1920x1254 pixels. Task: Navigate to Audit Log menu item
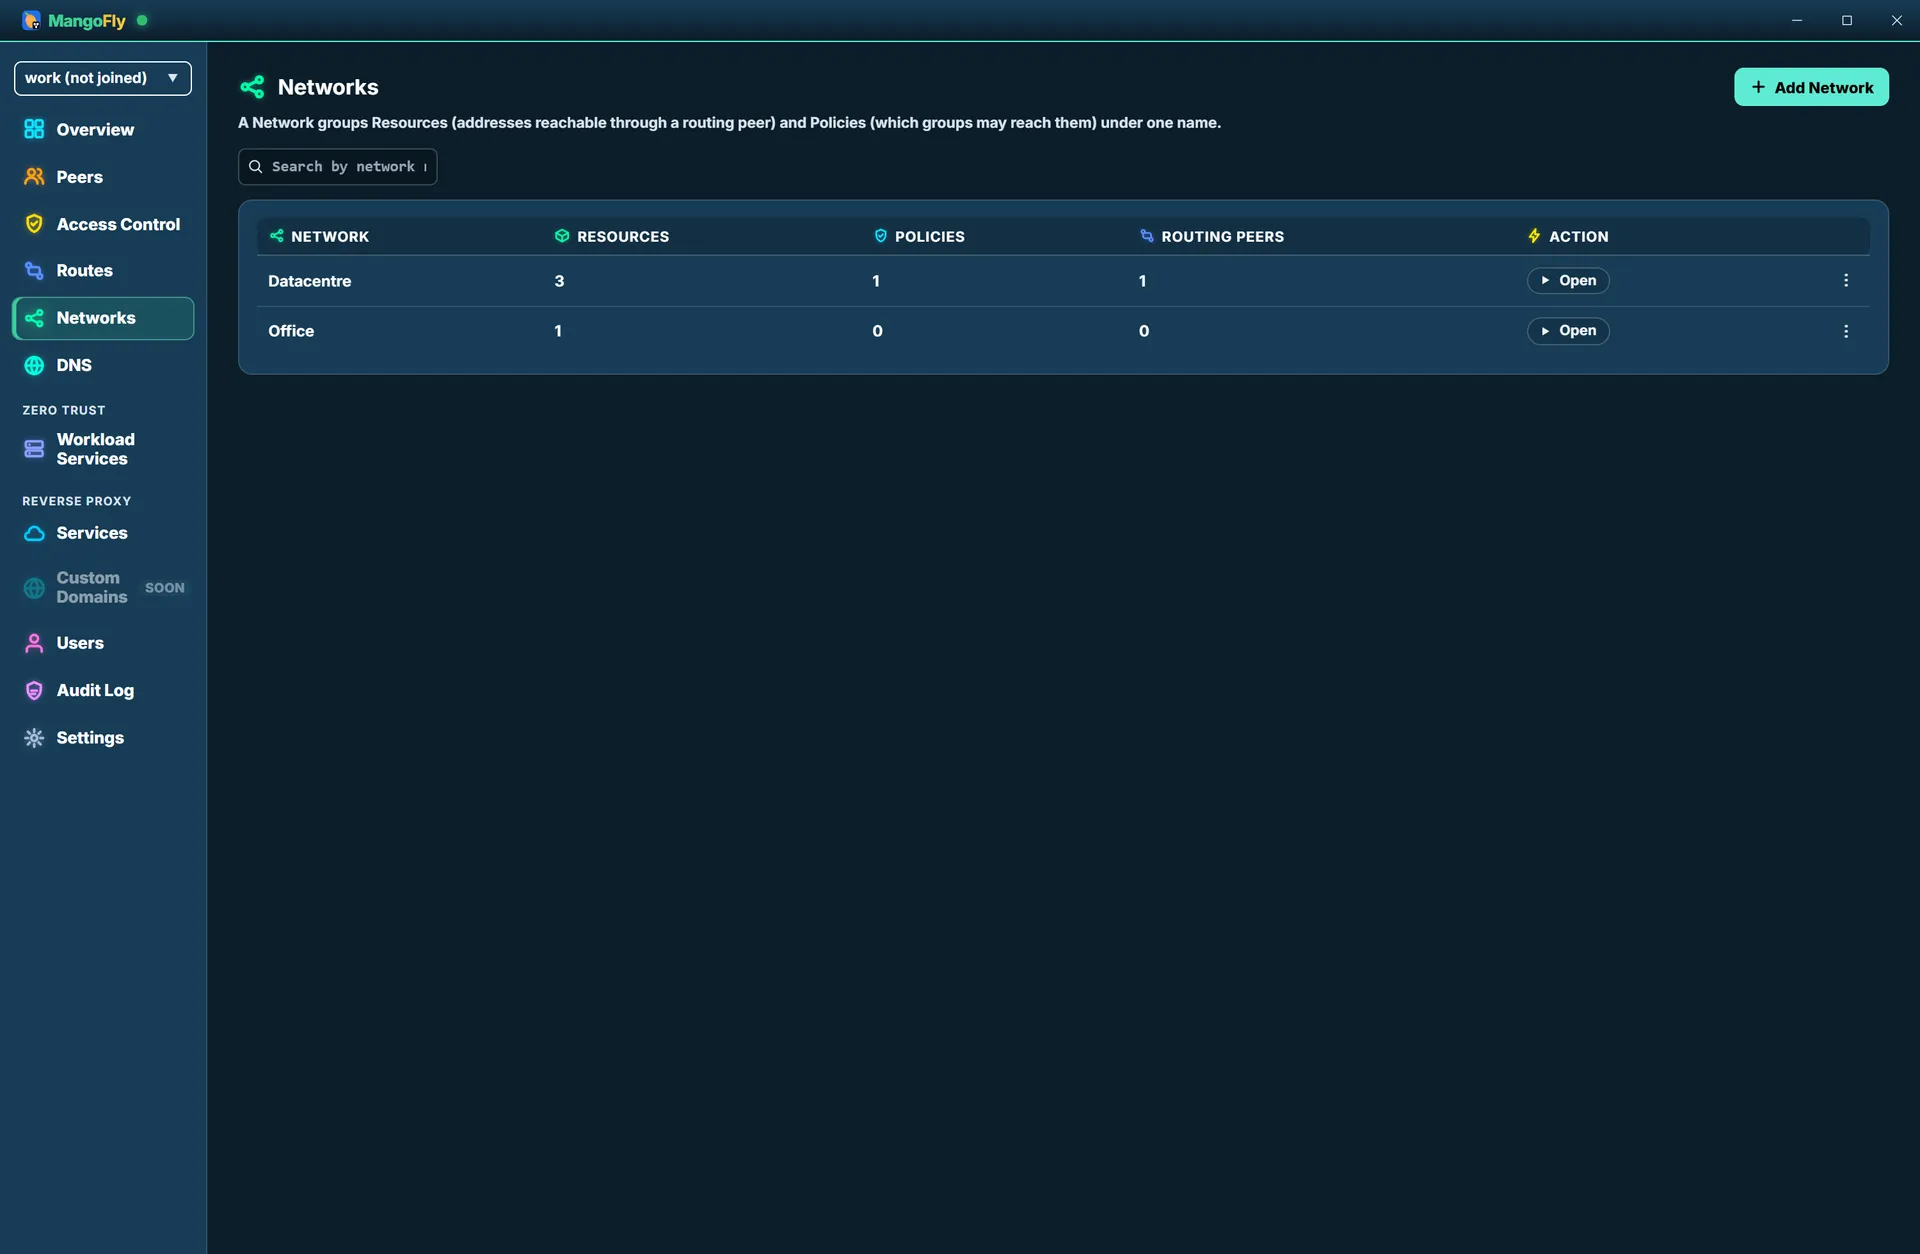[103, 690]
